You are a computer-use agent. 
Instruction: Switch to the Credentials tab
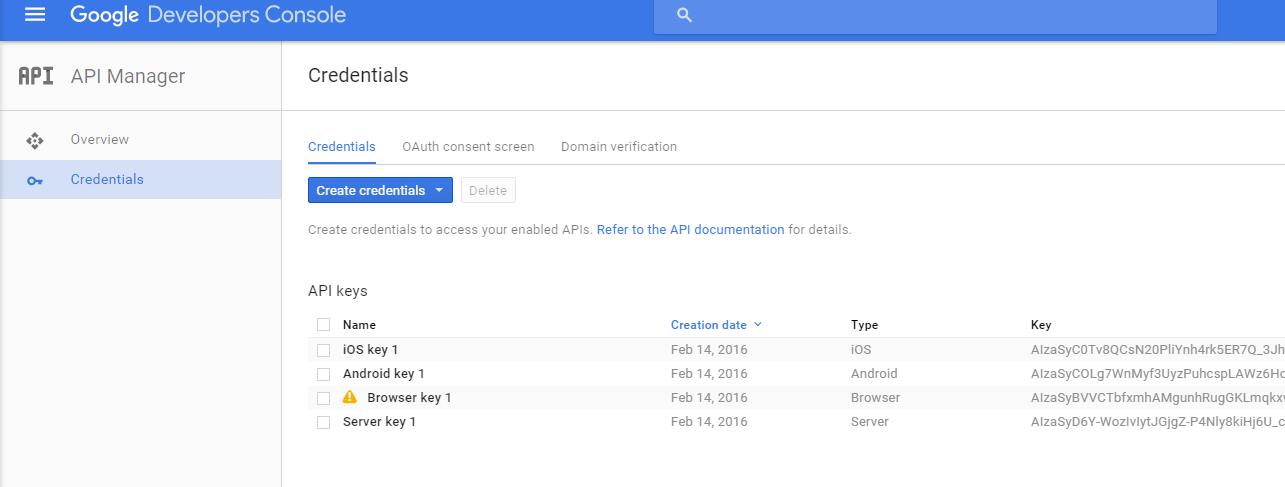(x=342, y=146)
